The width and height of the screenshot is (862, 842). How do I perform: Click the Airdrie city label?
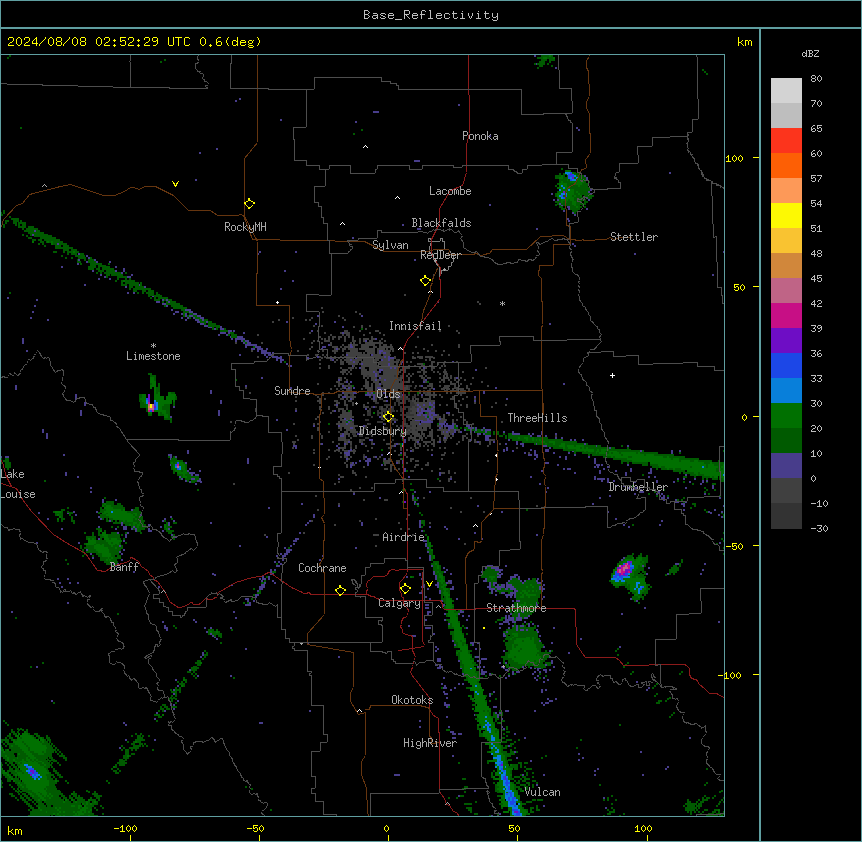[x=403, y=537]
